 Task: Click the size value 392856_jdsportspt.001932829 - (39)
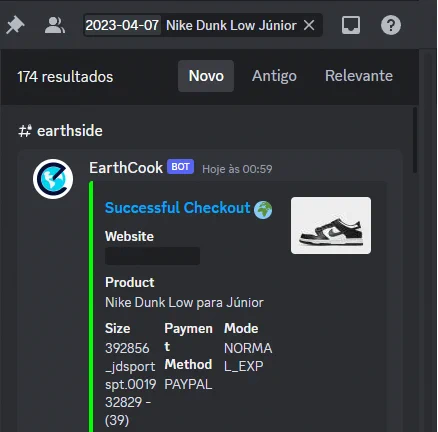pos(130,384)
